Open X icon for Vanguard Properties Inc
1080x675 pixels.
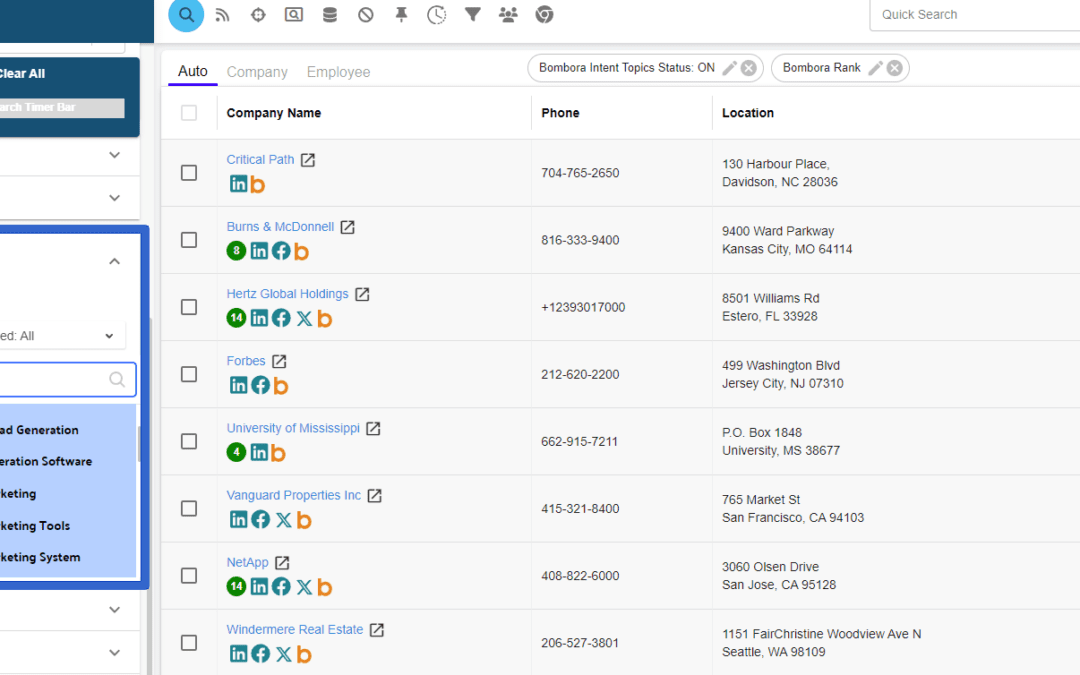tap(283, 520)
